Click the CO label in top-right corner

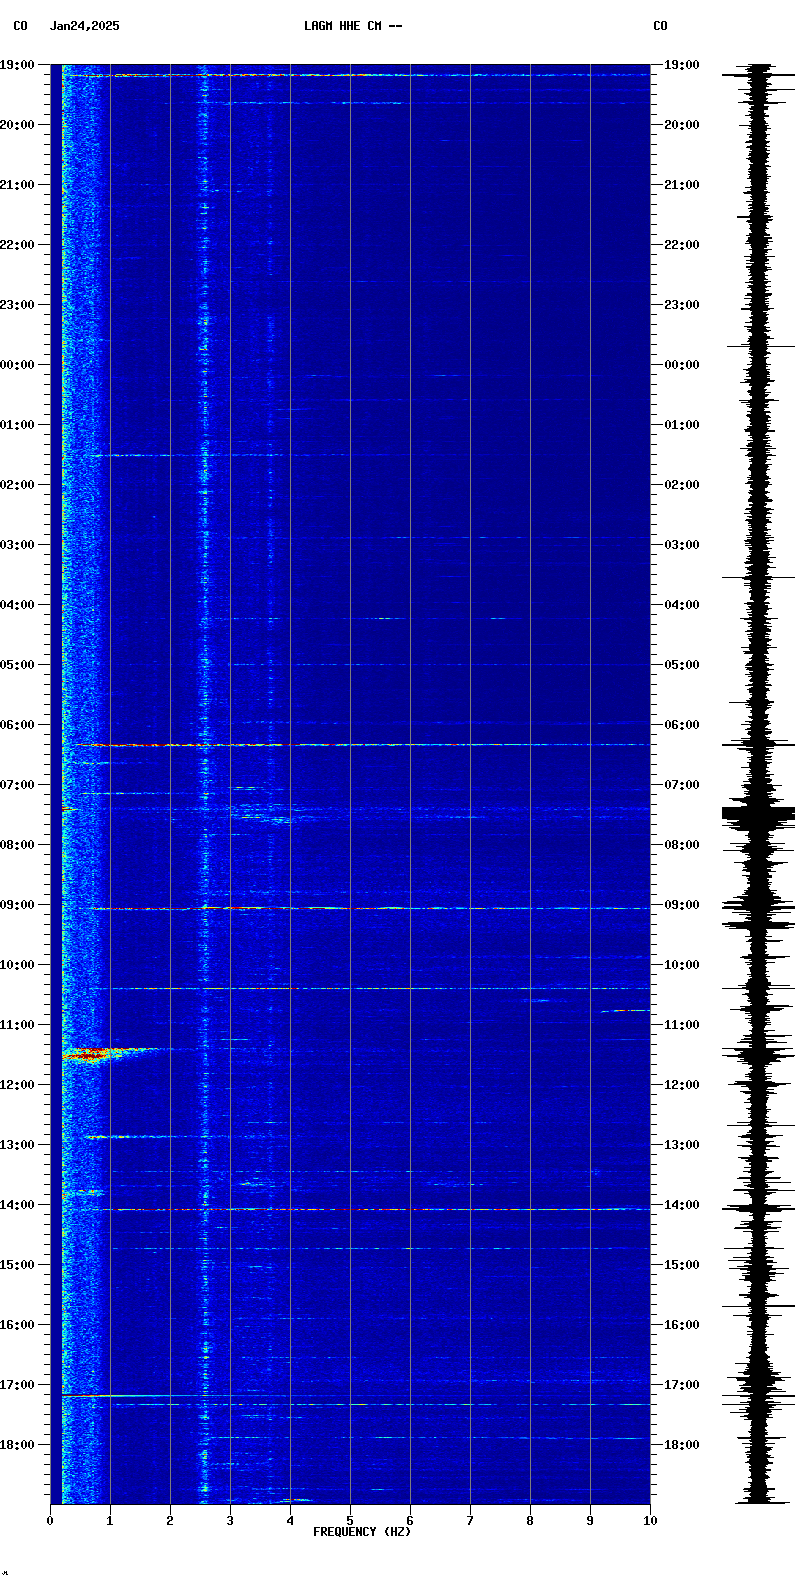pyautogui.click(x=660, y=26)
